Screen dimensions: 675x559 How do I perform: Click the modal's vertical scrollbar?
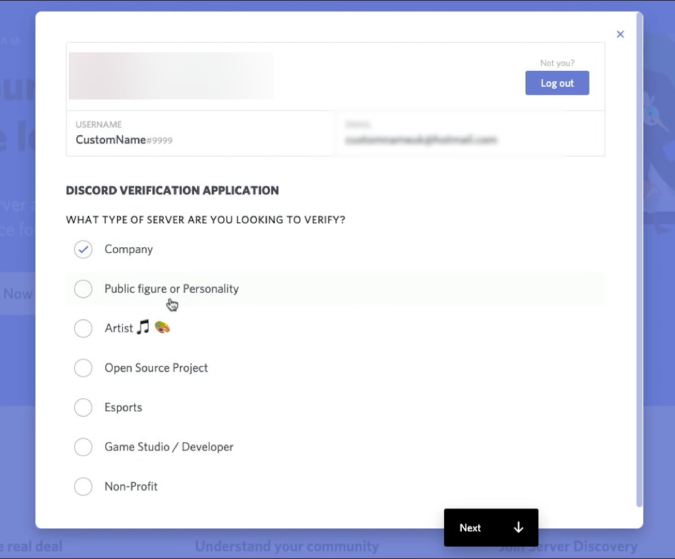(639, 260)
